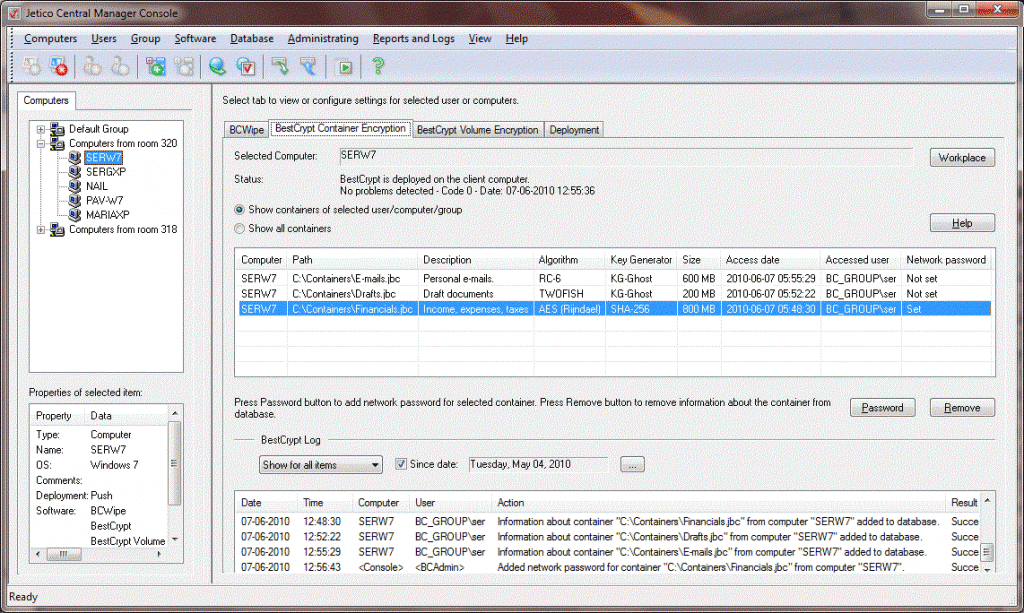
Task: Open the Administrating menu
Action: [x=323, y=39]
